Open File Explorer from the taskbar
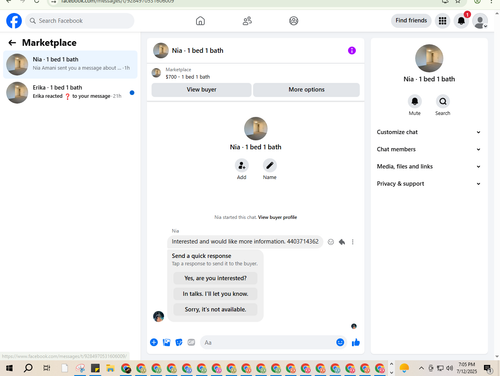The height and width of the screenshot is (376, 500). coord(110,368)
